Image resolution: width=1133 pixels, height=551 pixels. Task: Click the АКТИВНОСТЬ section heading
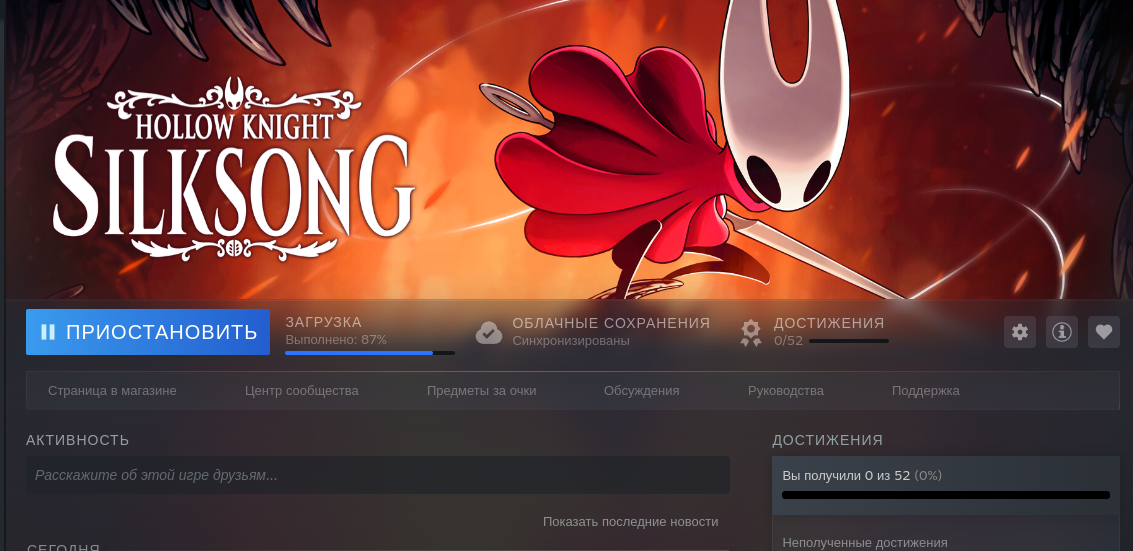tap(77, 440)
